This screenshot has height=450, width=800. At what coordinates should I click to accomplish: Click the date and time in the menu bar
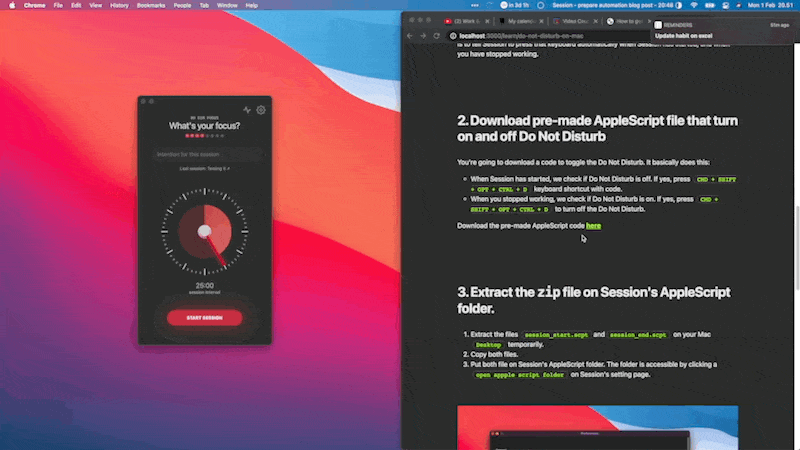coord(770,5)
